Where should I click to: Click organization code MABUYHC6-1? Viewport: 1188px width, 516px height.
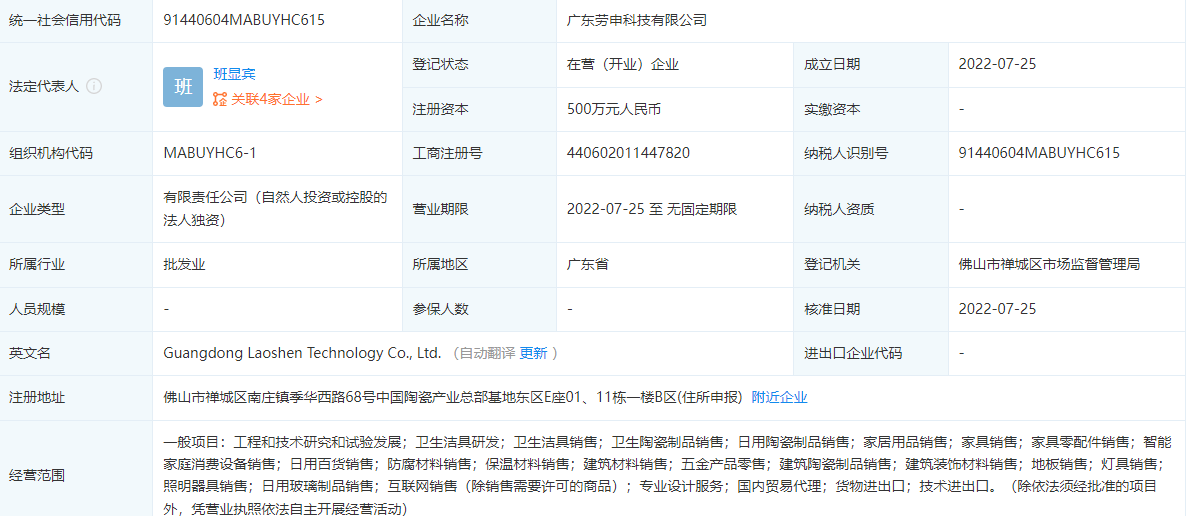210,153
